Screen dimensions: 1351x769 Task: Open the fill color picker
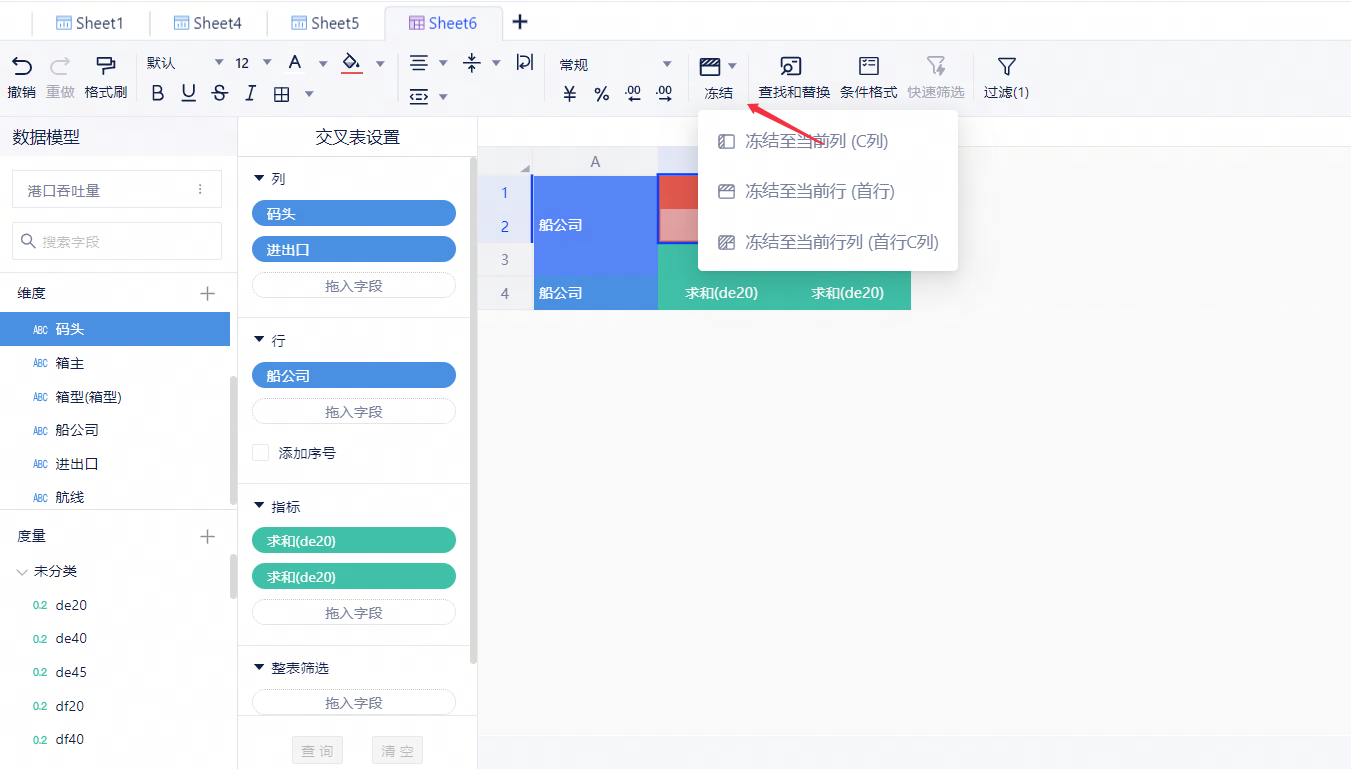click(x=351, y=63)
